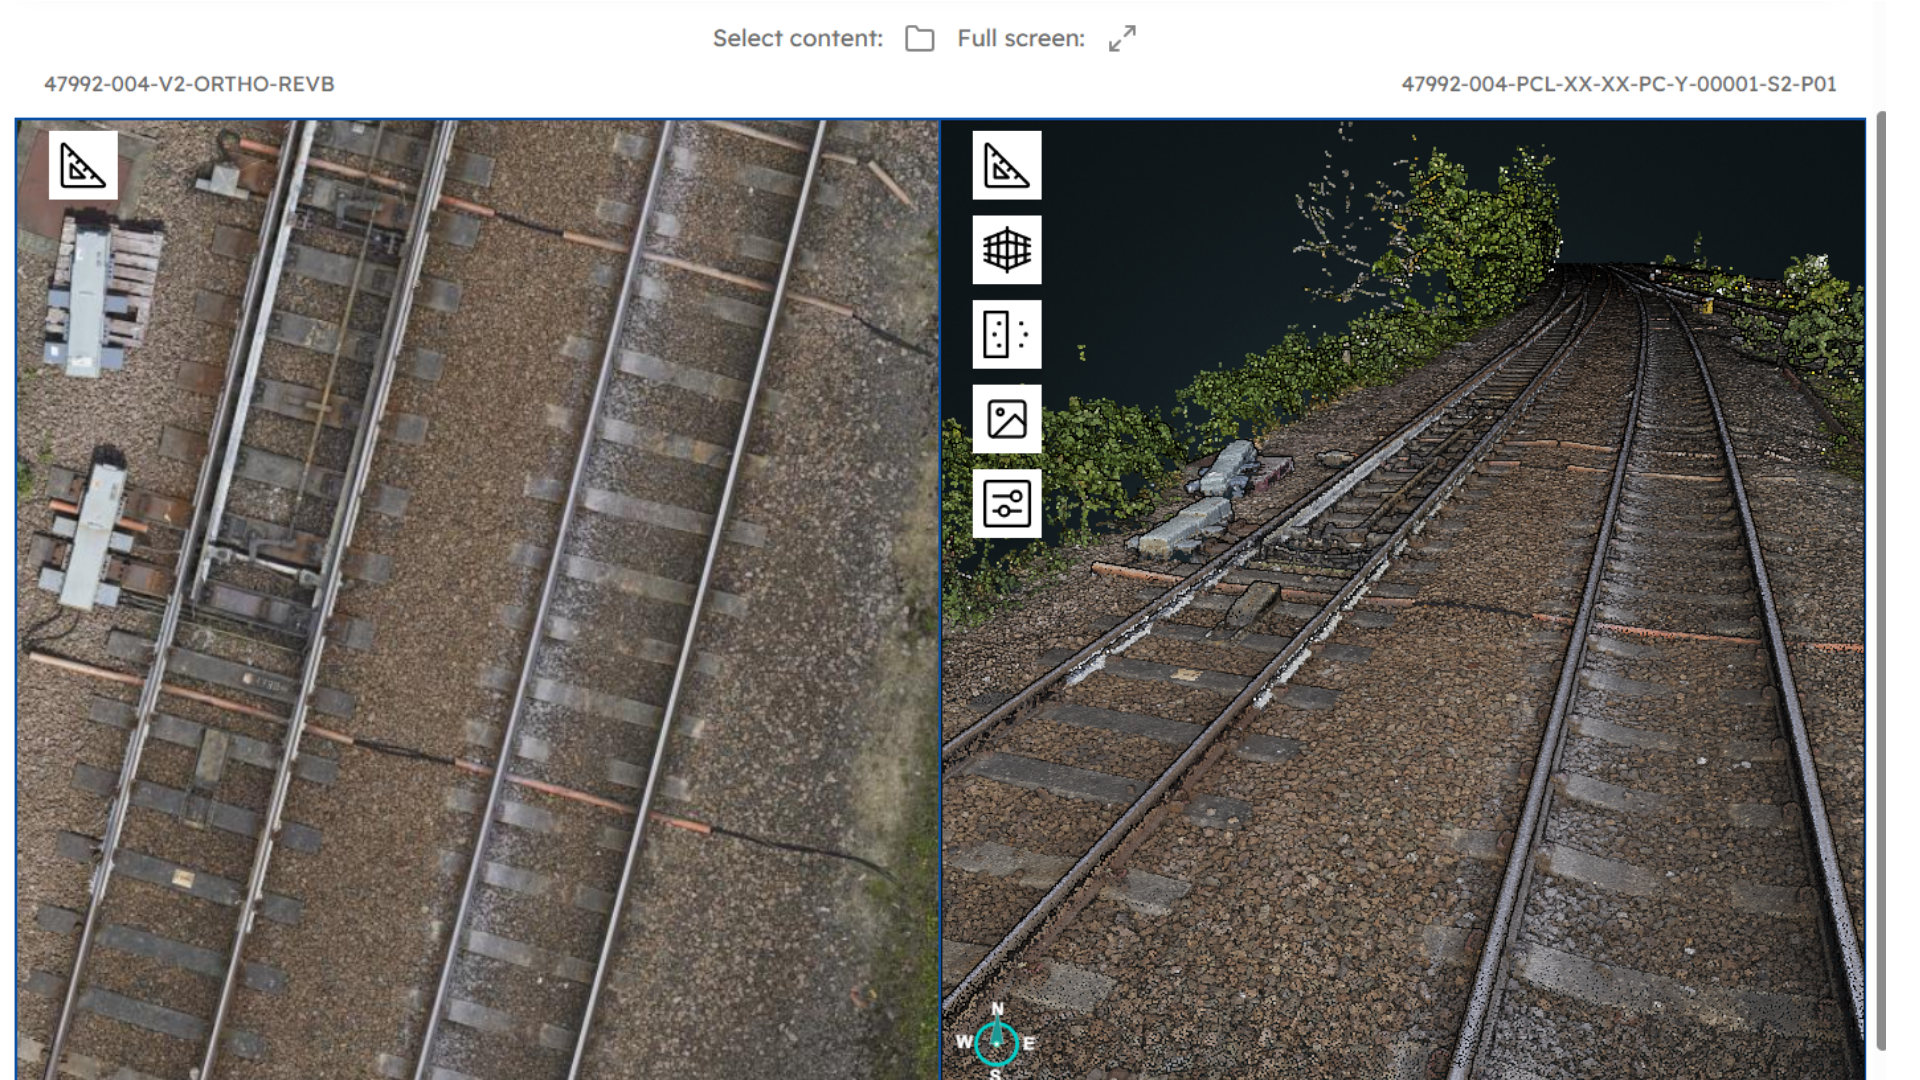Click the "Full screen:" label
Screen dimensions: 1920x1080
(x=1020, y=39)
